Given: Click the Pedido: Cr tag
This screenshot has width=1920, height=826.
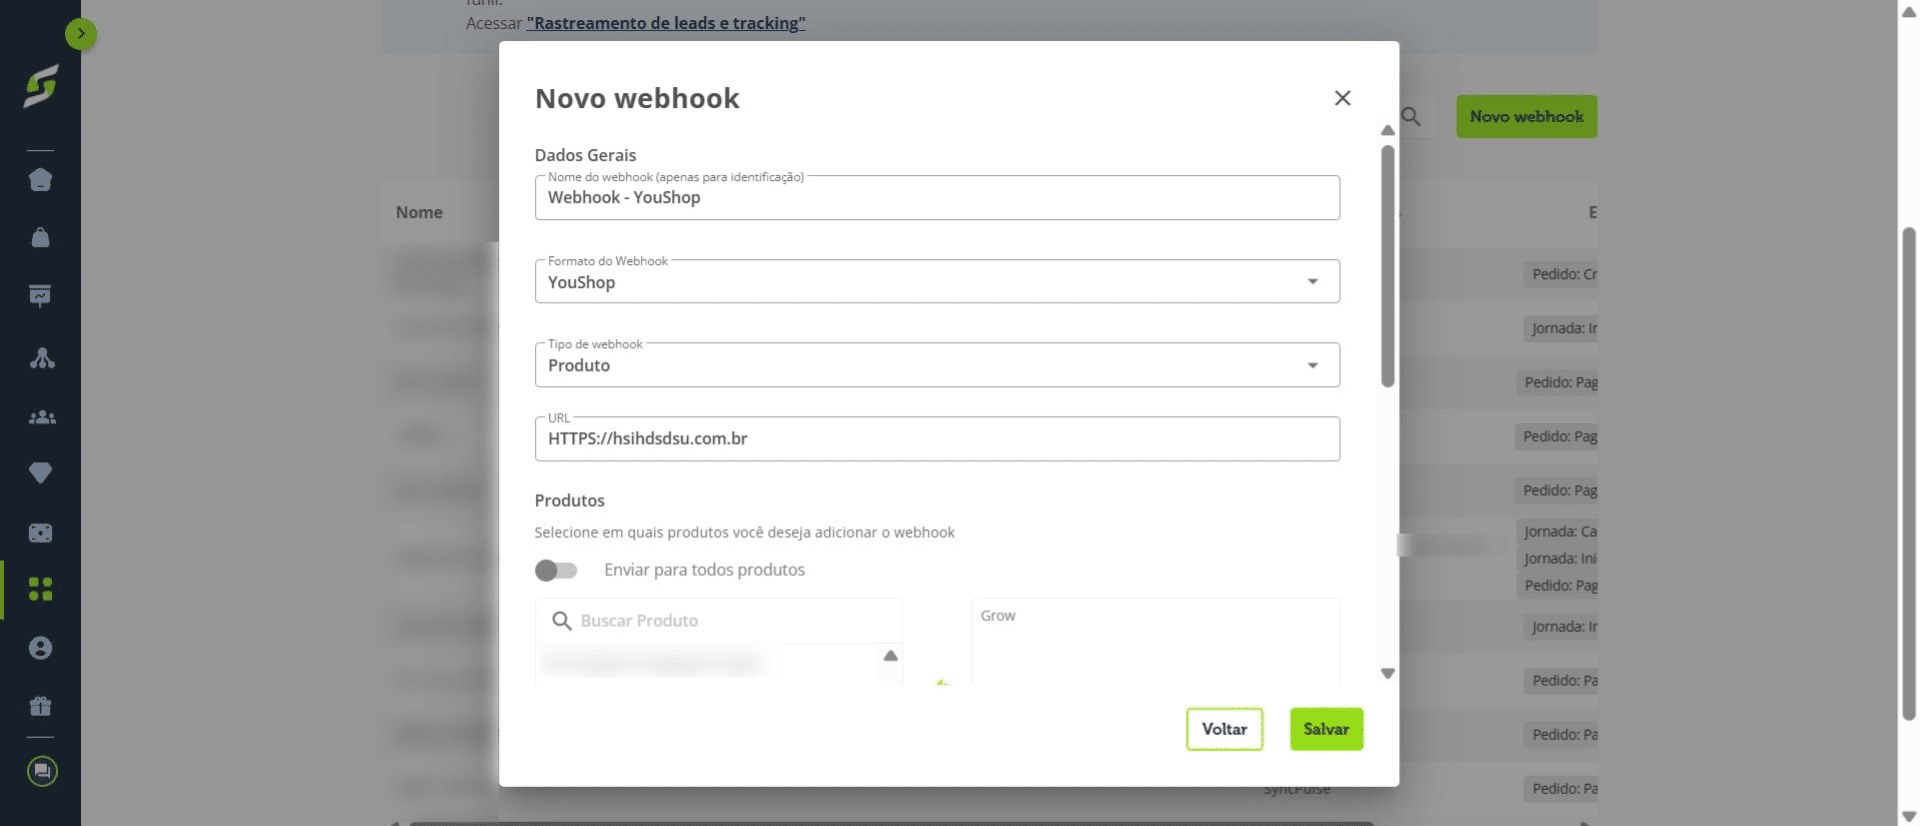Looking at the screenshot, I should click(1563, 274).
